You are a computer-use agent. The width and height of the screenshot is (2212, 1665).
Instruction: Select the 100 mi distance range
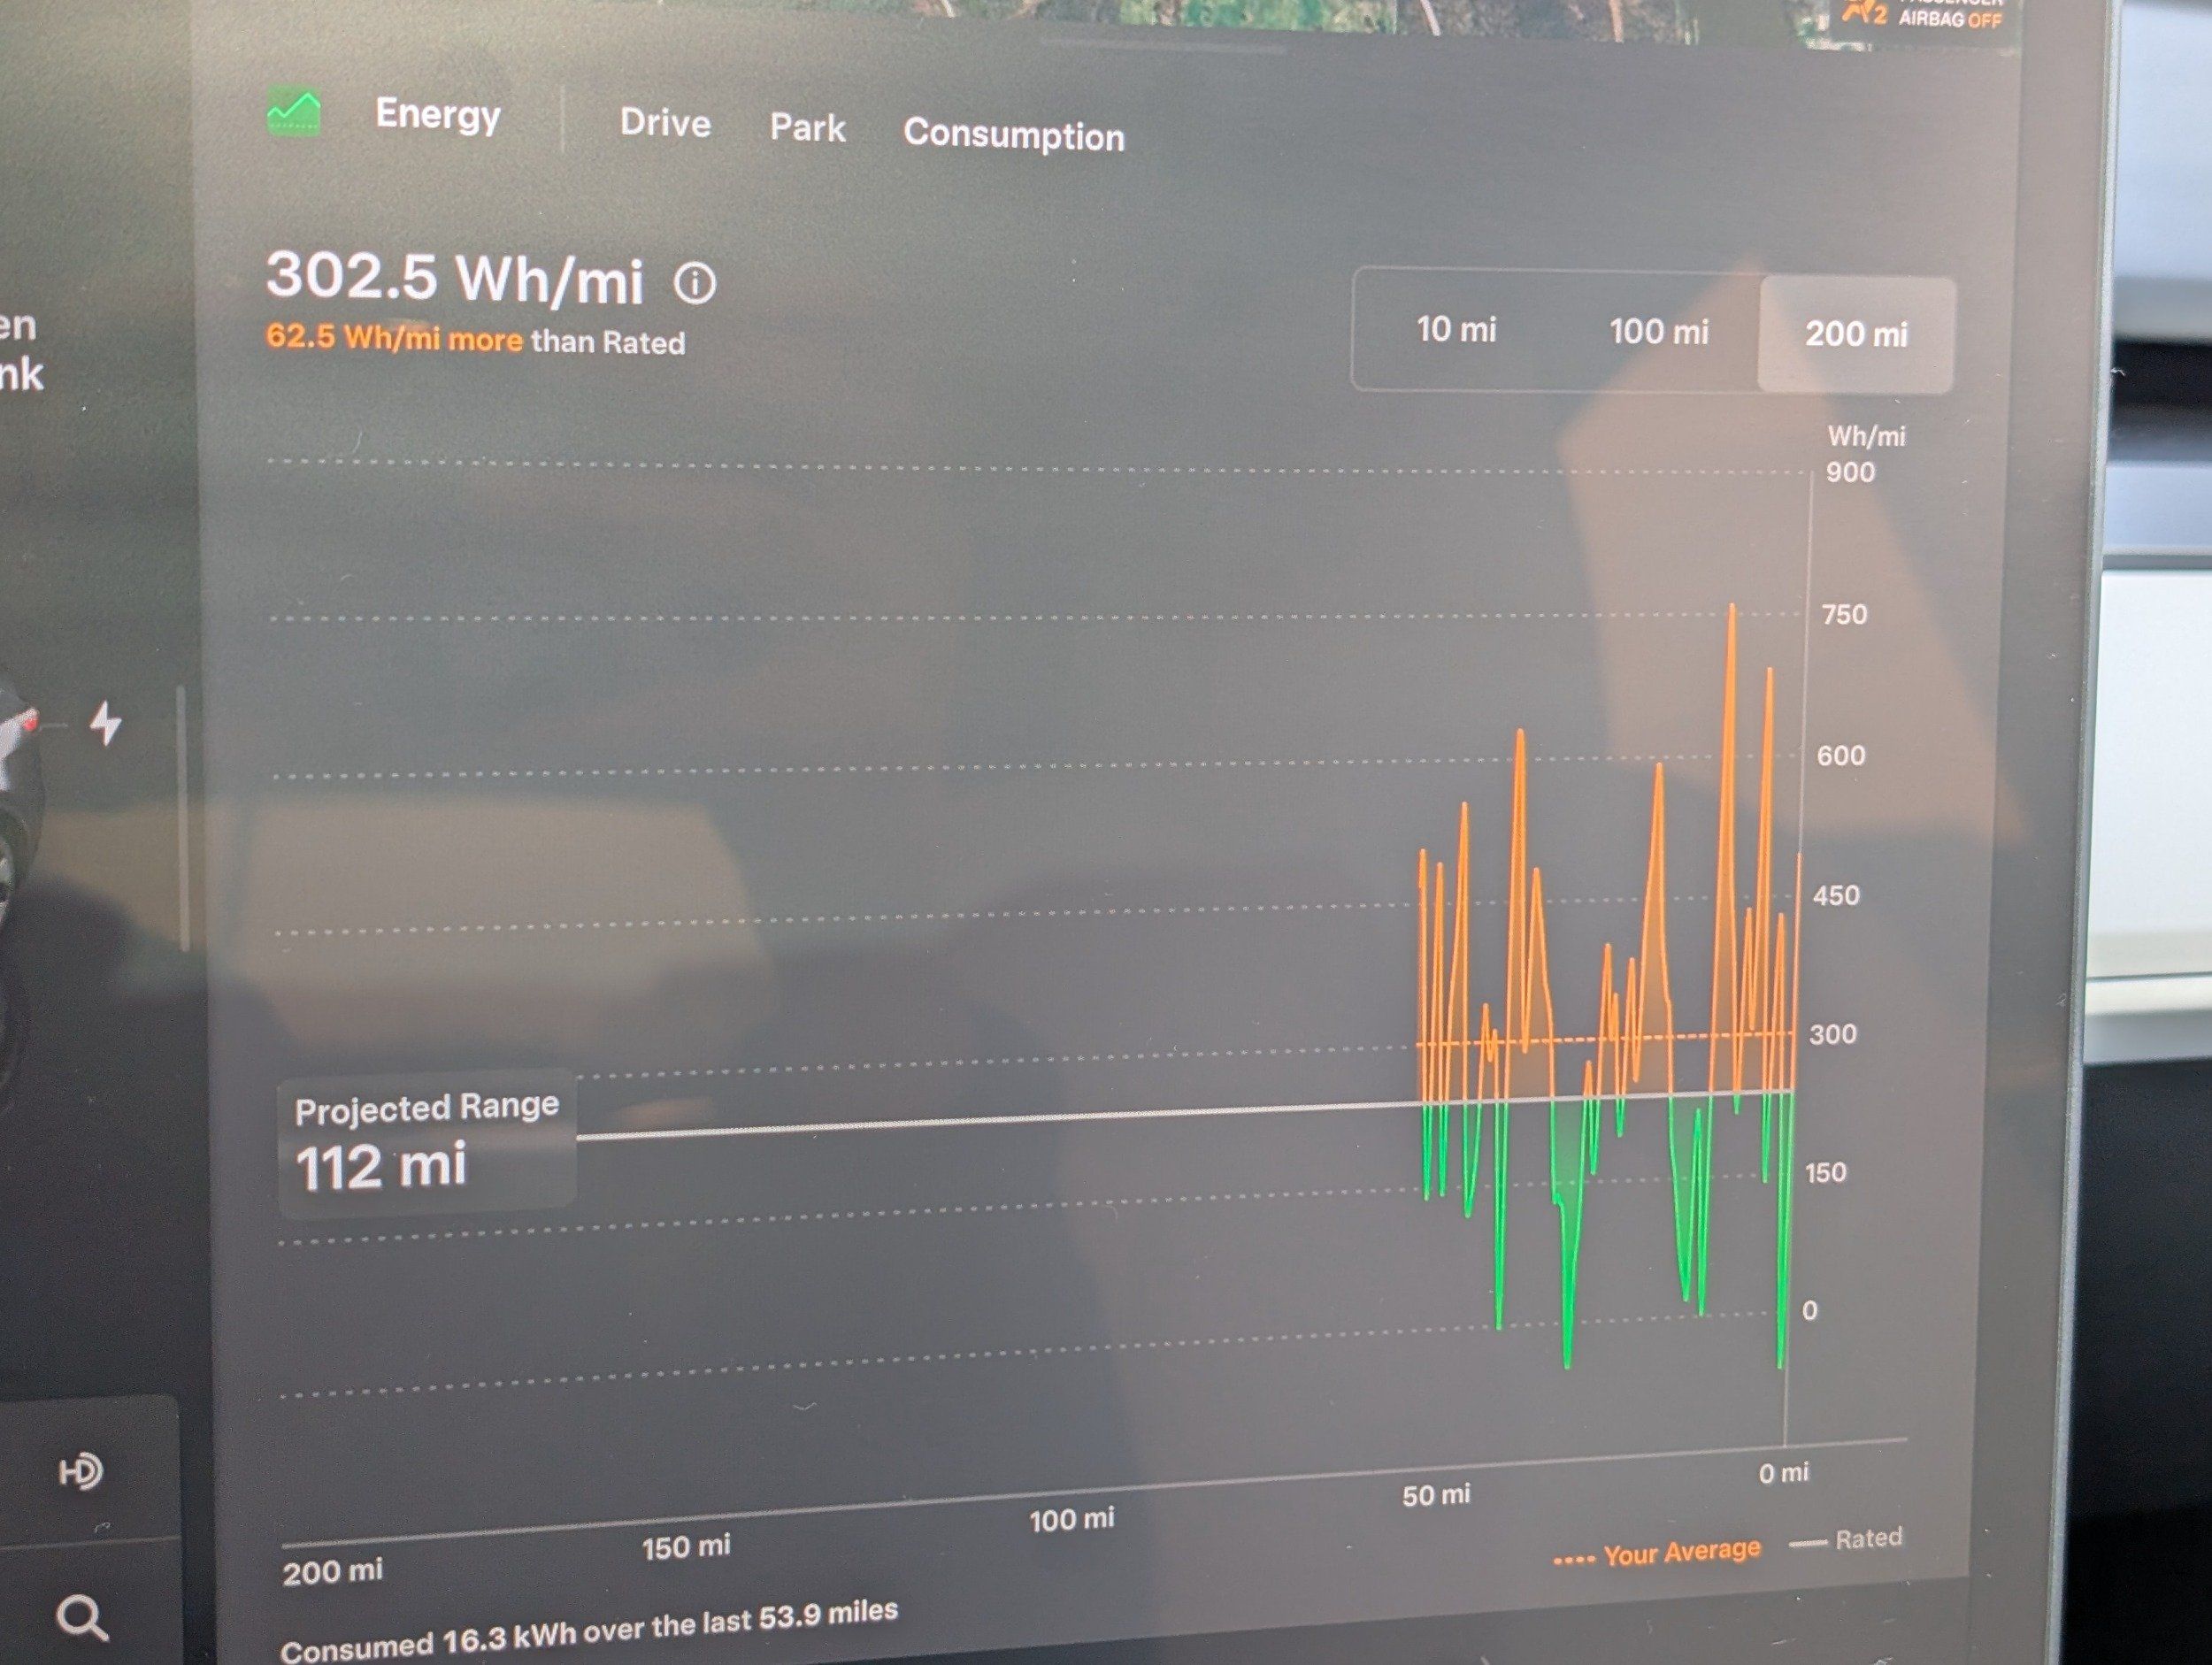1658,332
